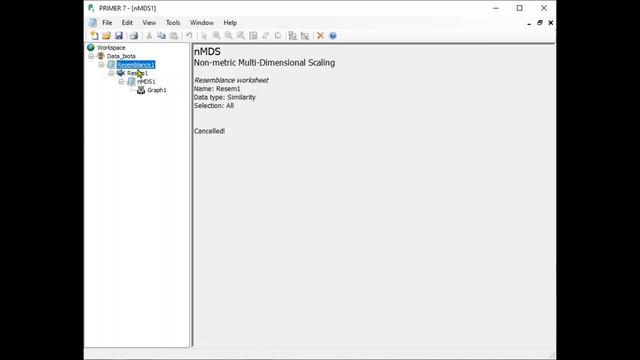Image resolution: width=640 pixels, height=360 pixels.
Task: Click the 'Non-metric Multi-Dimensional Scaling' subtitle
Action: 264,63
